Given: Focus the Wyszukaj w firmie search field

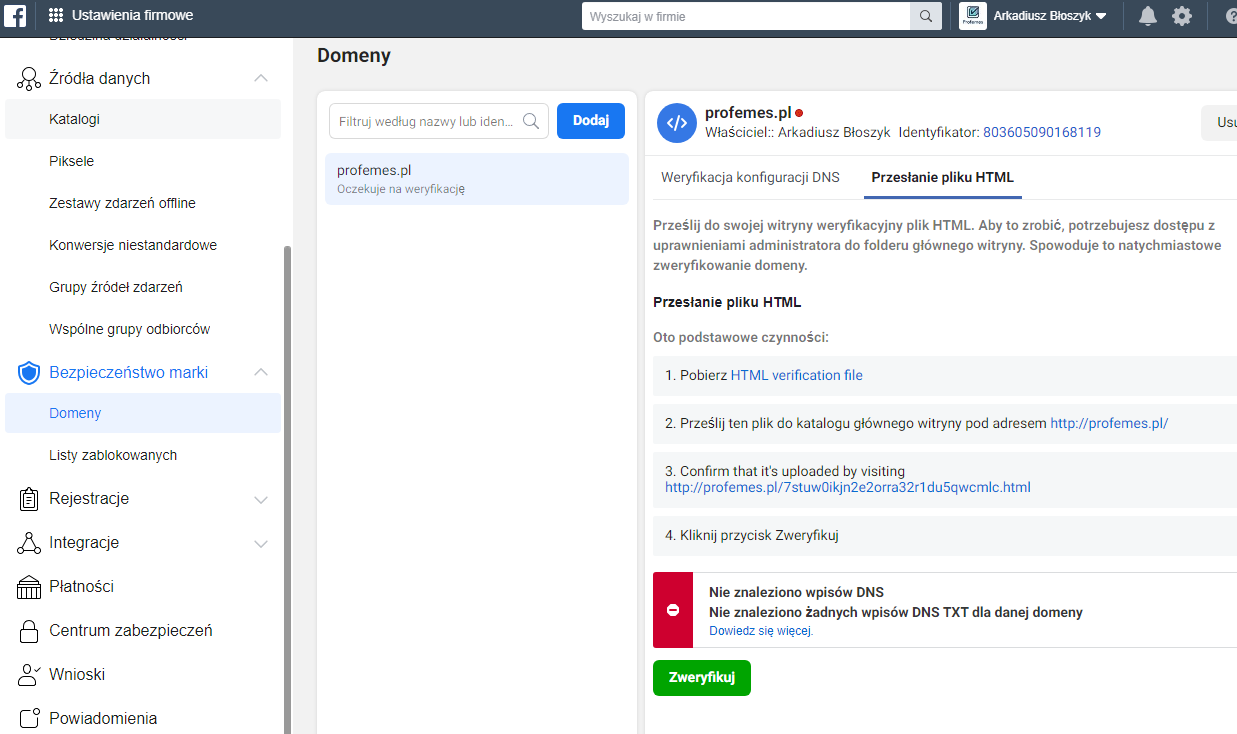Looking at the screenshot, I should coord(746,16).
